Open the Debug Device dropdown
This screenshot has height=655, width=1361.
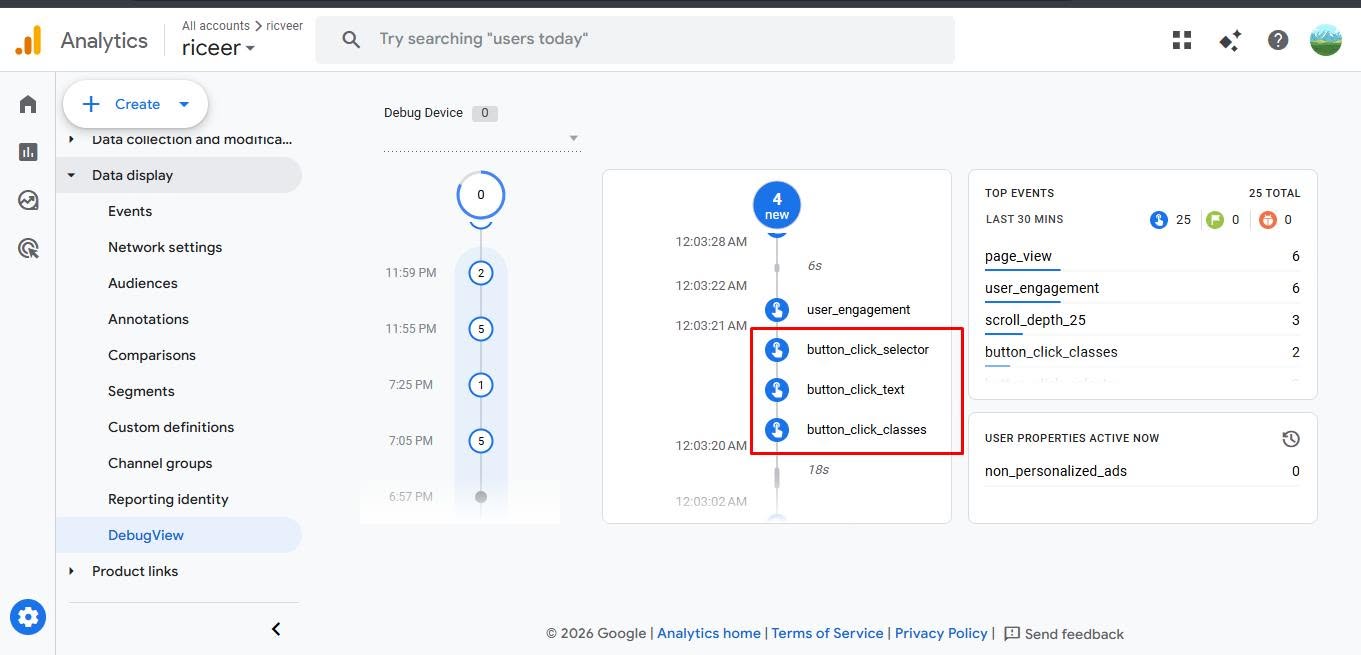click(x=482, y=138)
